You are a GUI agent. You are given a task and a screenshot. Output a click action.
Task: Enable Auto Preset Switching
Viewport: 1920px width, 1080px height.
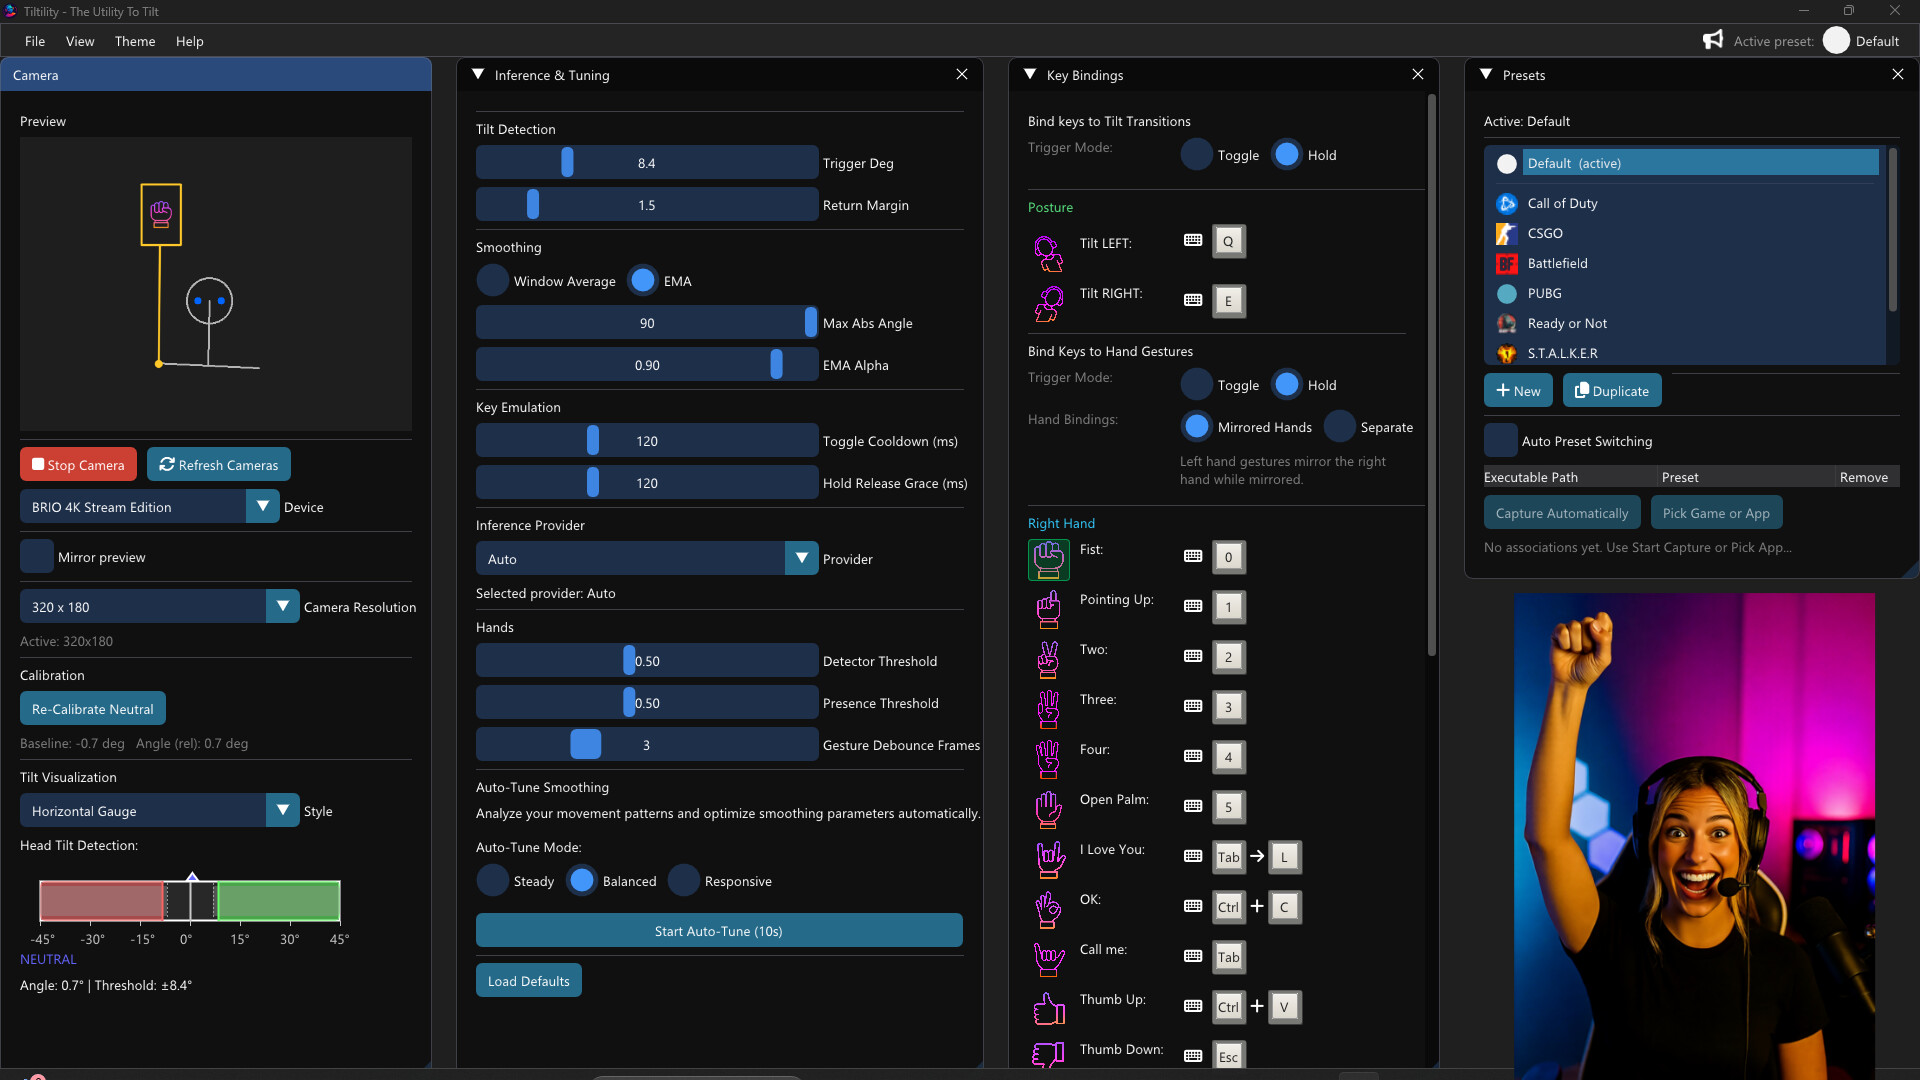[1501, 440]
